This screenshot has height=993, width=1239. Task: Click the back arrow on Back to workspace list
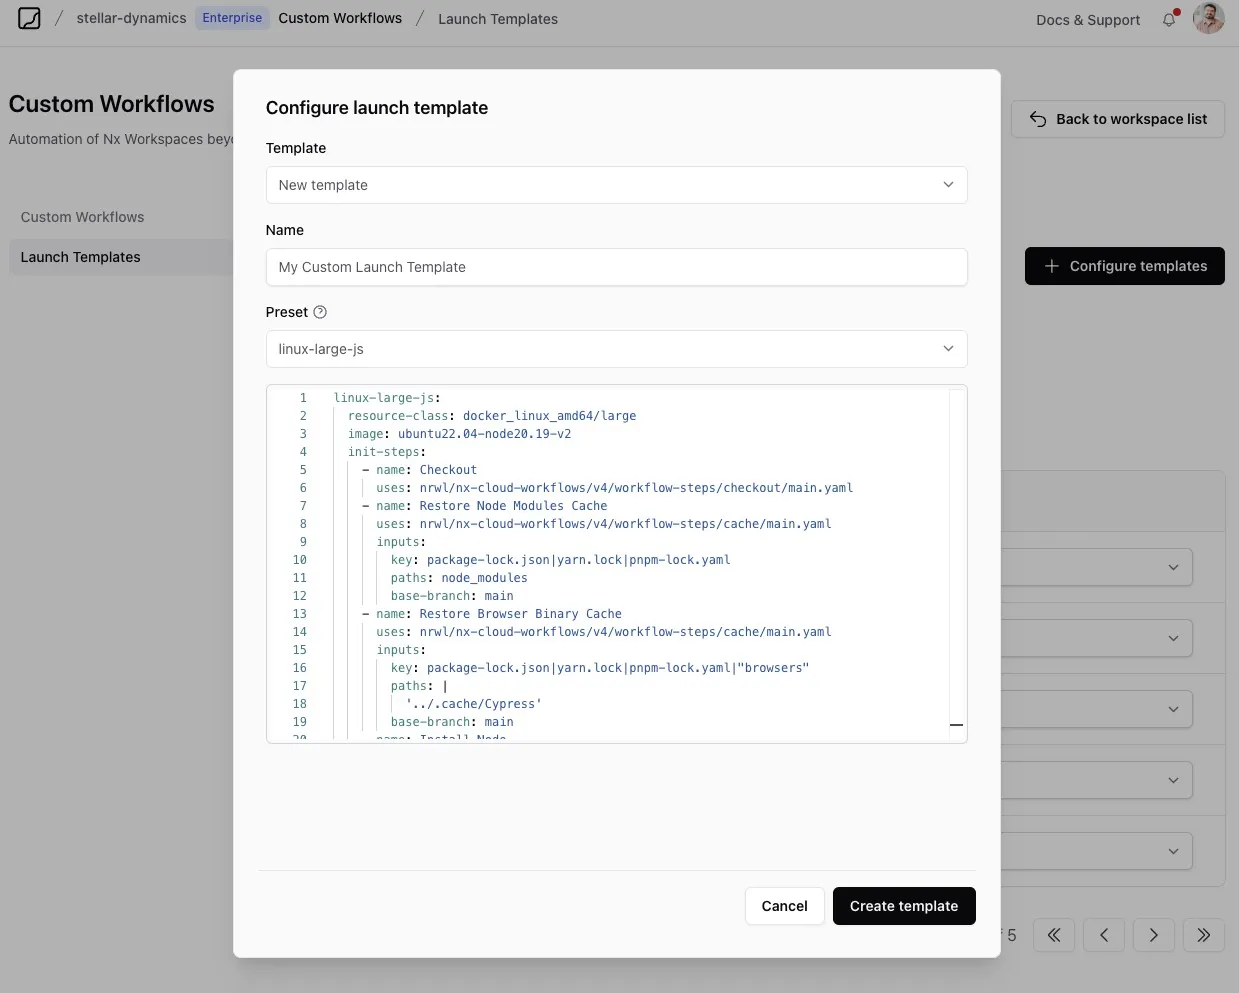[x=1037, y=118]
